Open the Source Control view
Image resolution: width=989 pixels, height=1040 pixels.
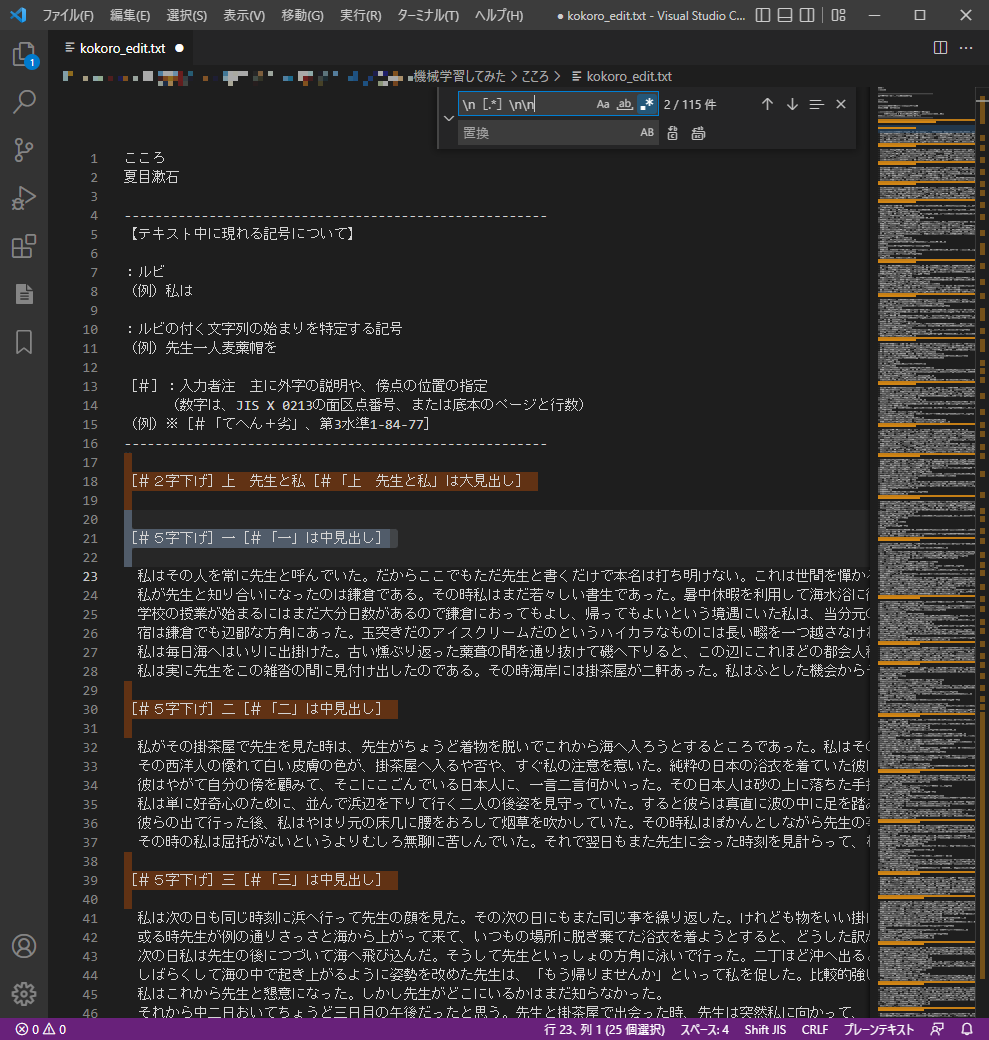point(24,150)
